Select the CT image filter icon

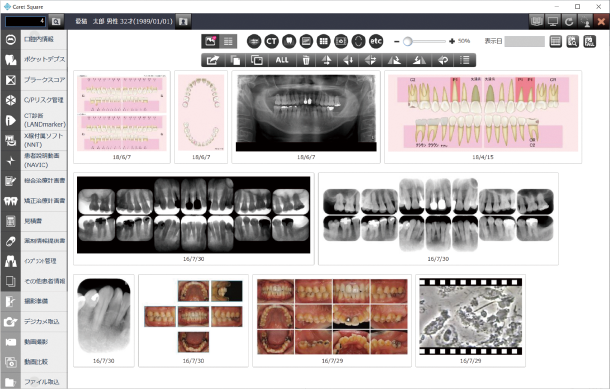pyautogui.click(x=272, y=41)
